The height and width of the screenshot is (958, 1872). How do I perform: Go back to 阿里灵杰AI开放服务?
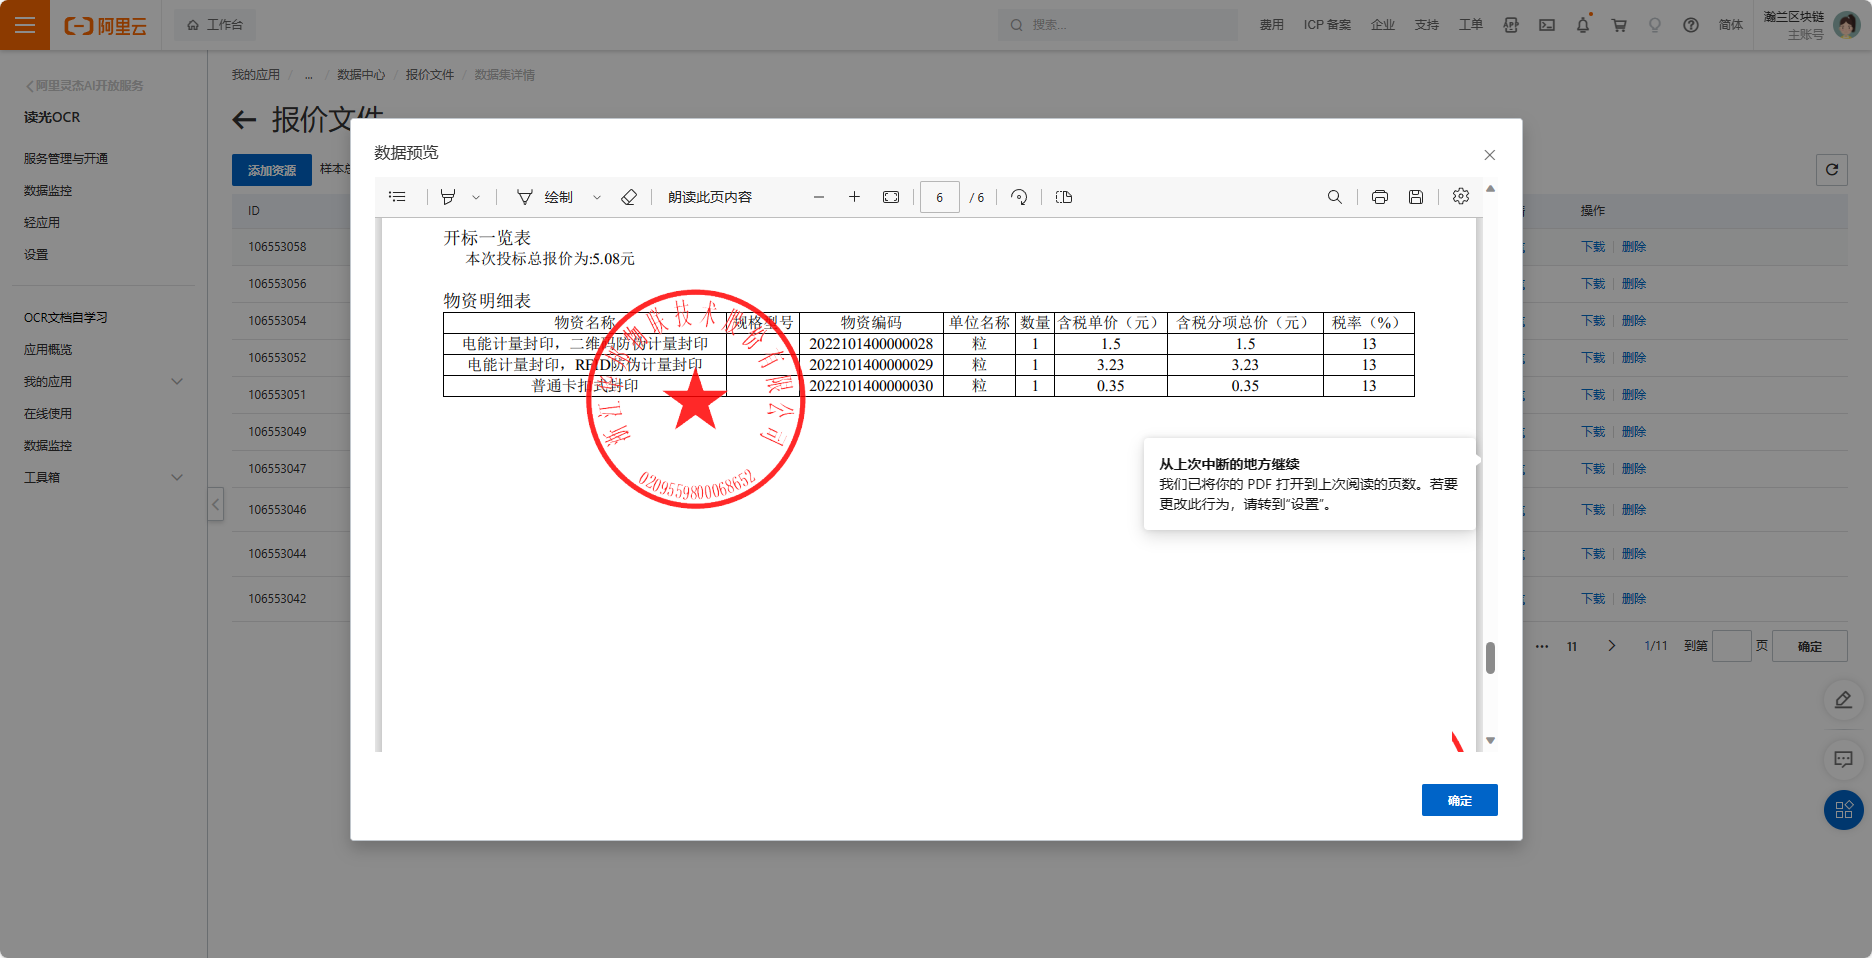click(x=84, y=86)
